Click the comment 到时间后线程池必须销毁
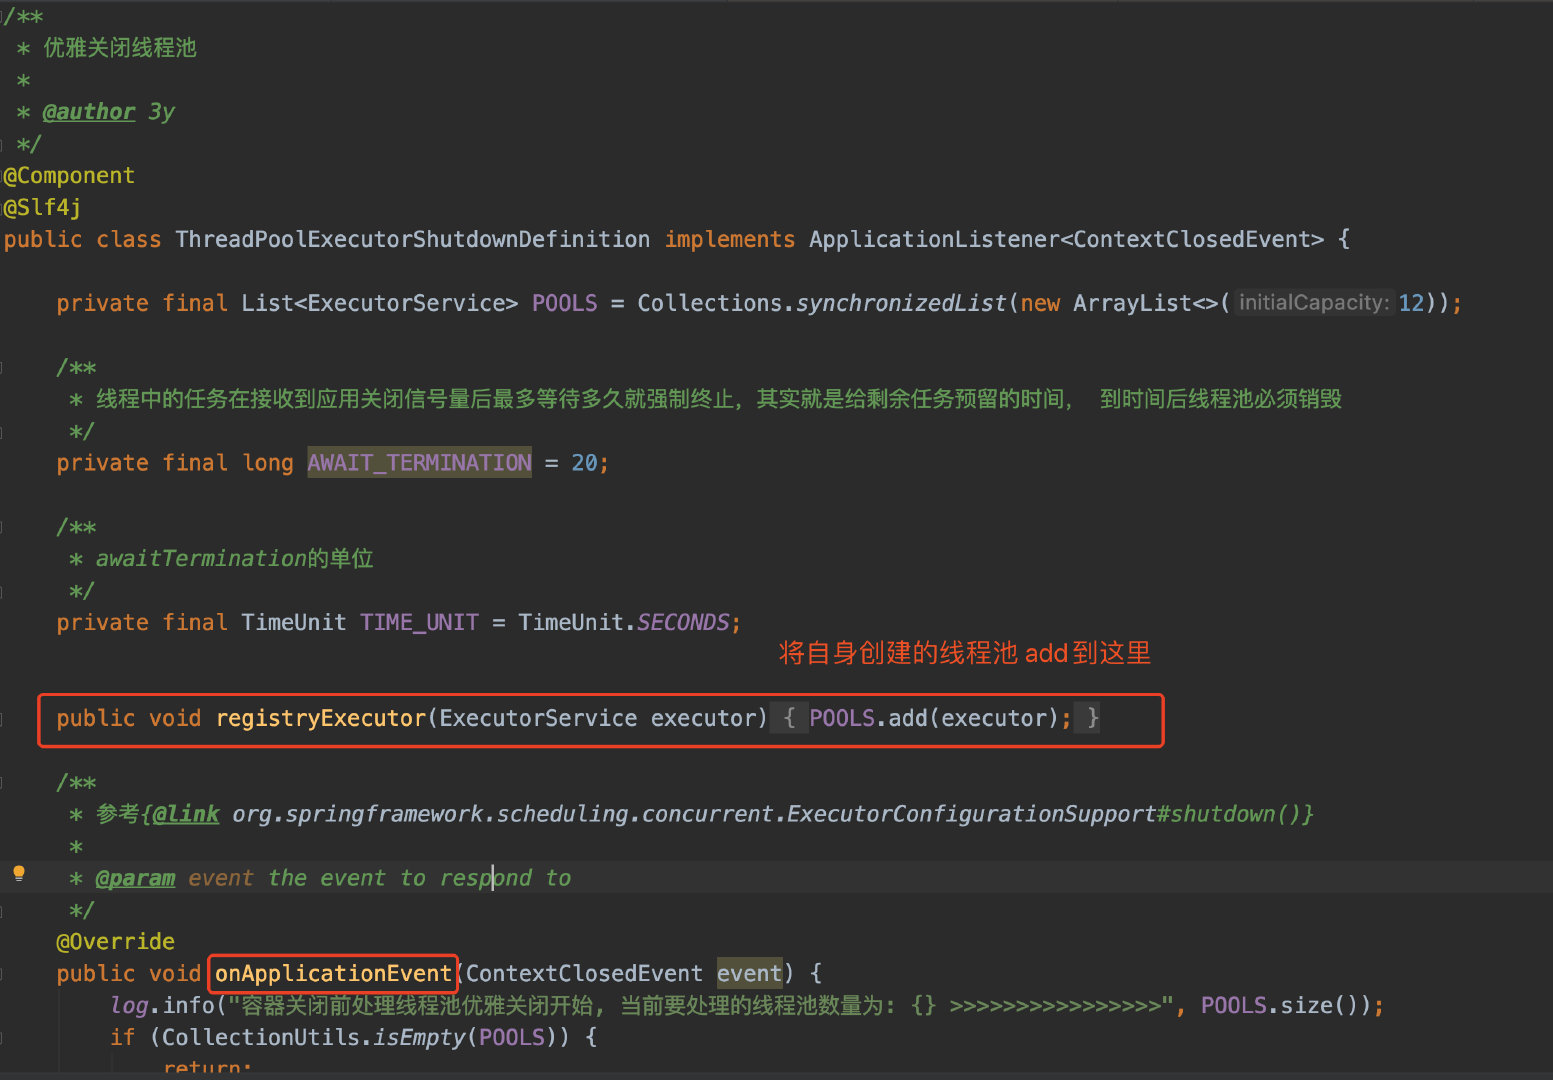The image size is (1553, 1080). [1221, 399]
